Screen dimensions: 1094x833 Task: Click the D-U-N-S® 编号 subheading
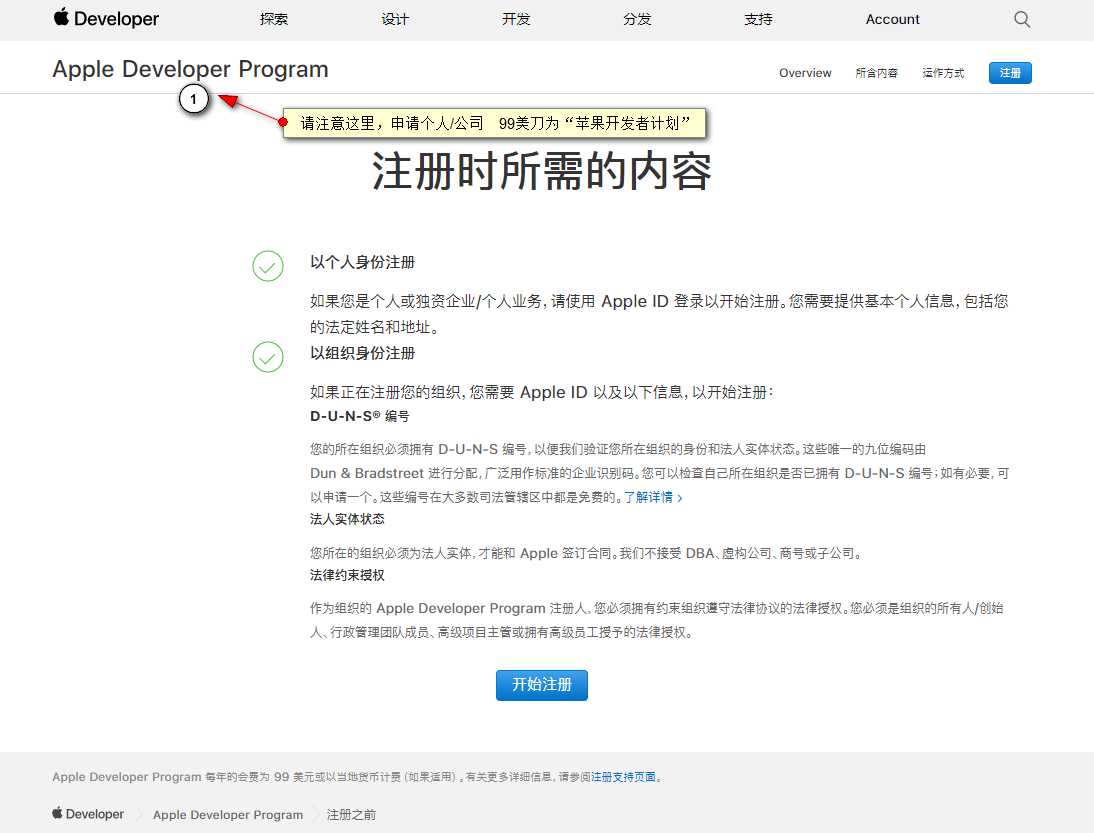point(359,416)
